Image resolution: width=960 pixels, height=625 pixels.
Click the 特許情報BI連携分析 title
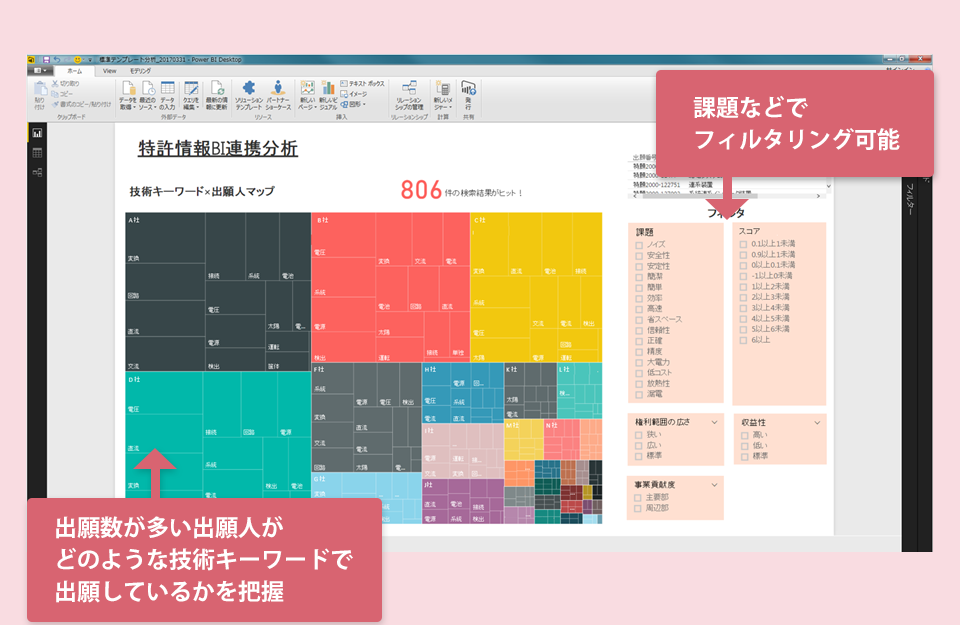coord(218,149)
